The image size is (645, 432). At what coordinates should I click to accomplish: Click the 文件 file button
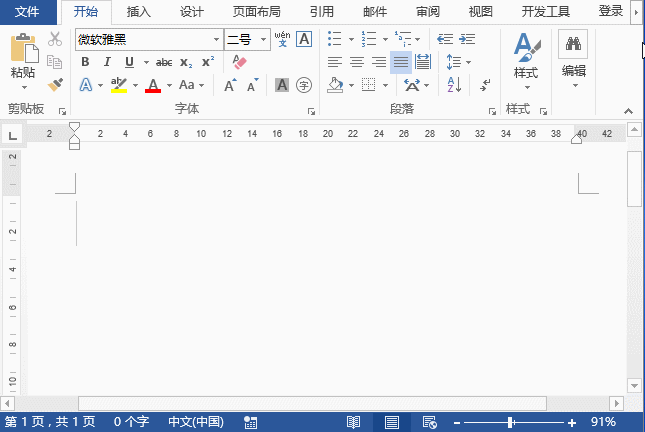pyautogui.click(x=29, y=12)
